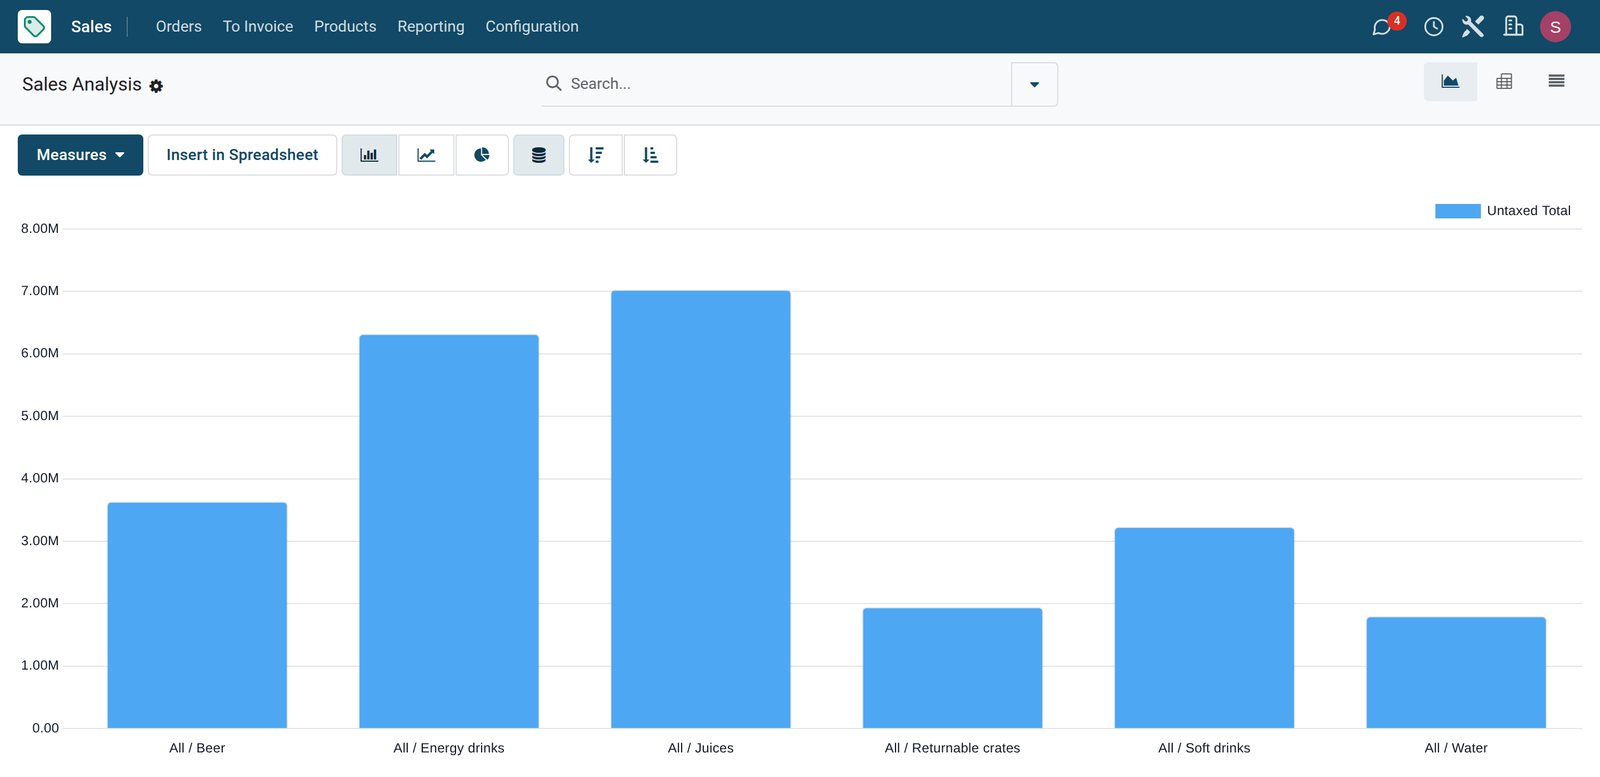Expand the Measures dropdown

80,155
